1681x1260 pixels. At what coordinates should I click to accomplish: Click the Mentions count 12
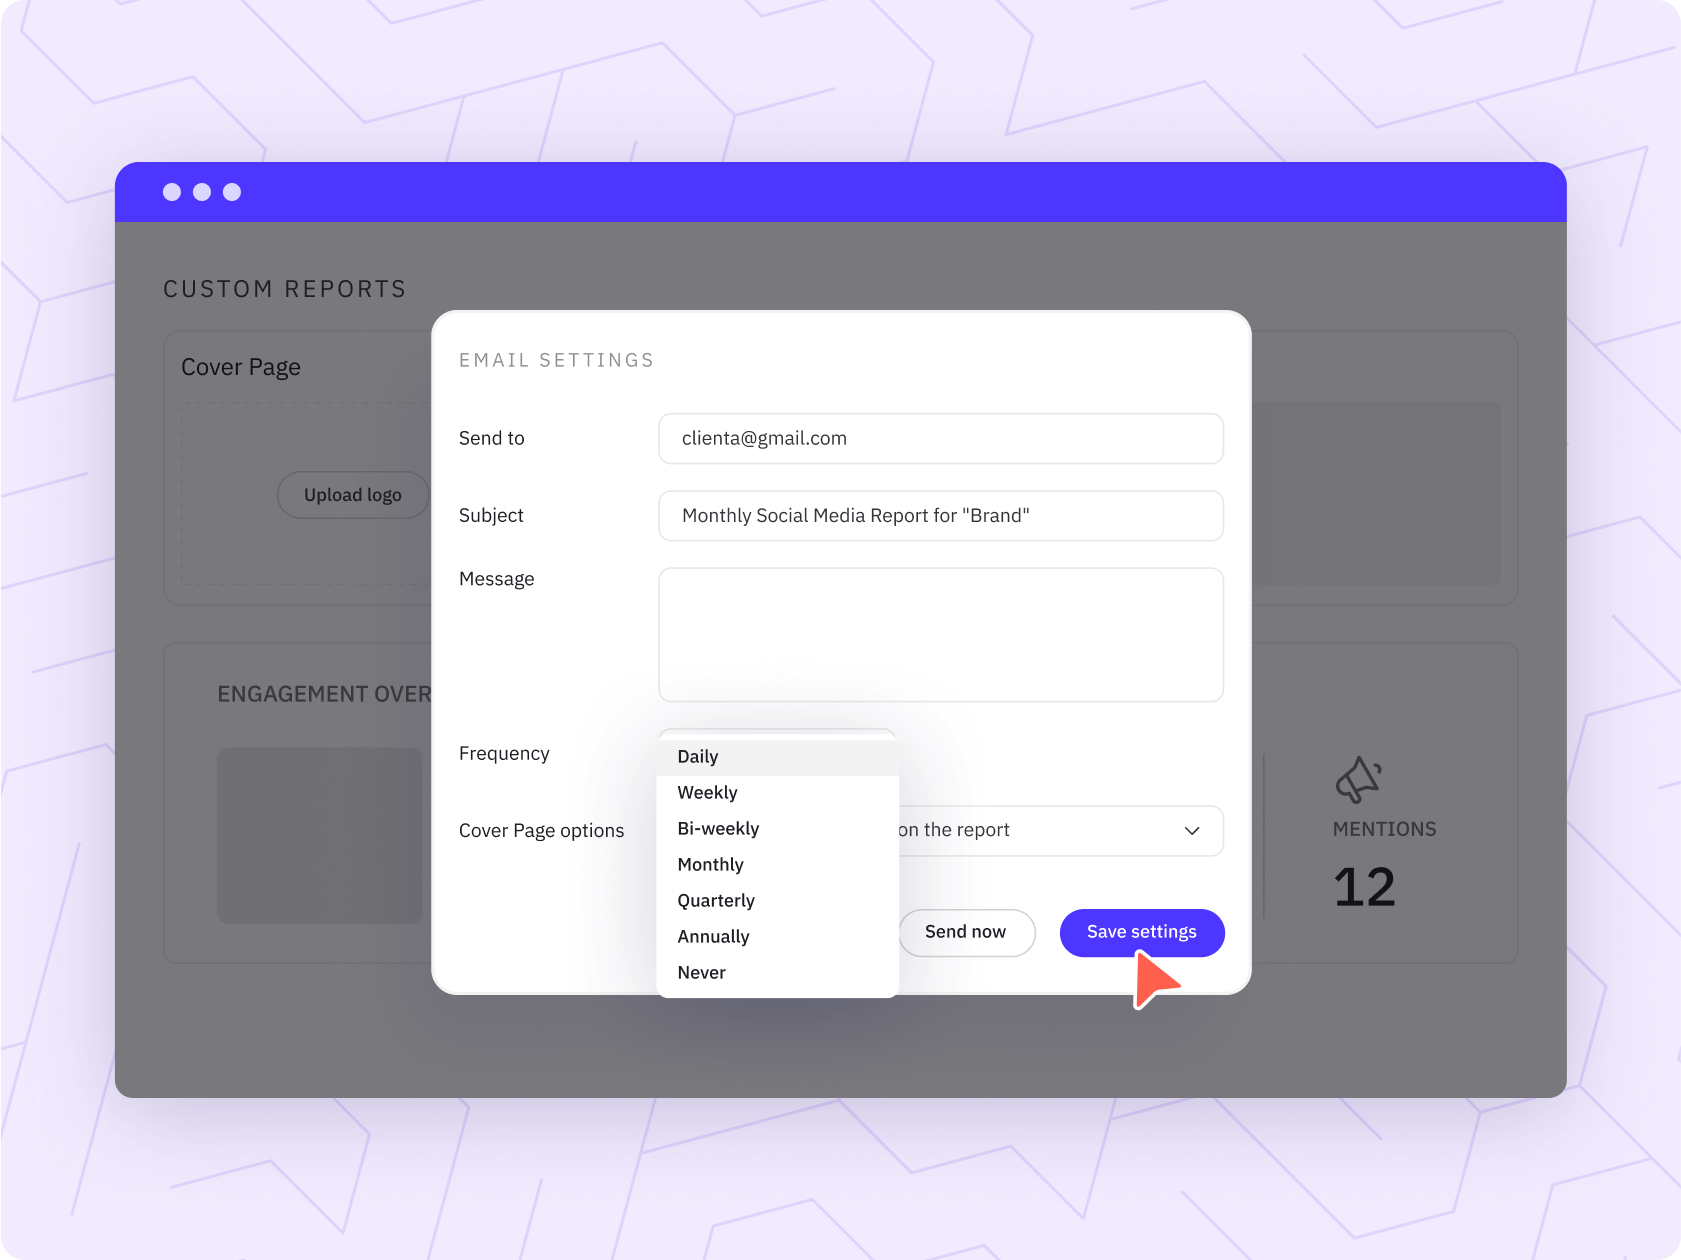[x=1364, y=888]
